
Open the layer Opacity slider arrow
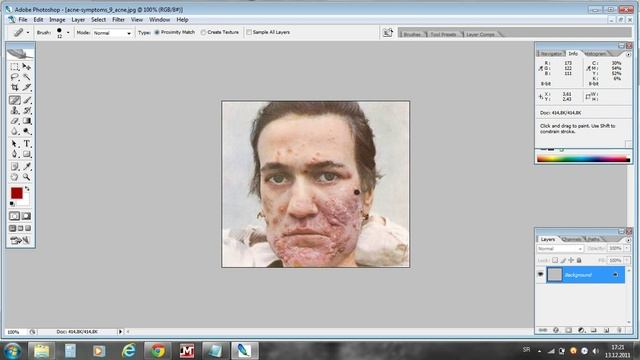point(627,248)
